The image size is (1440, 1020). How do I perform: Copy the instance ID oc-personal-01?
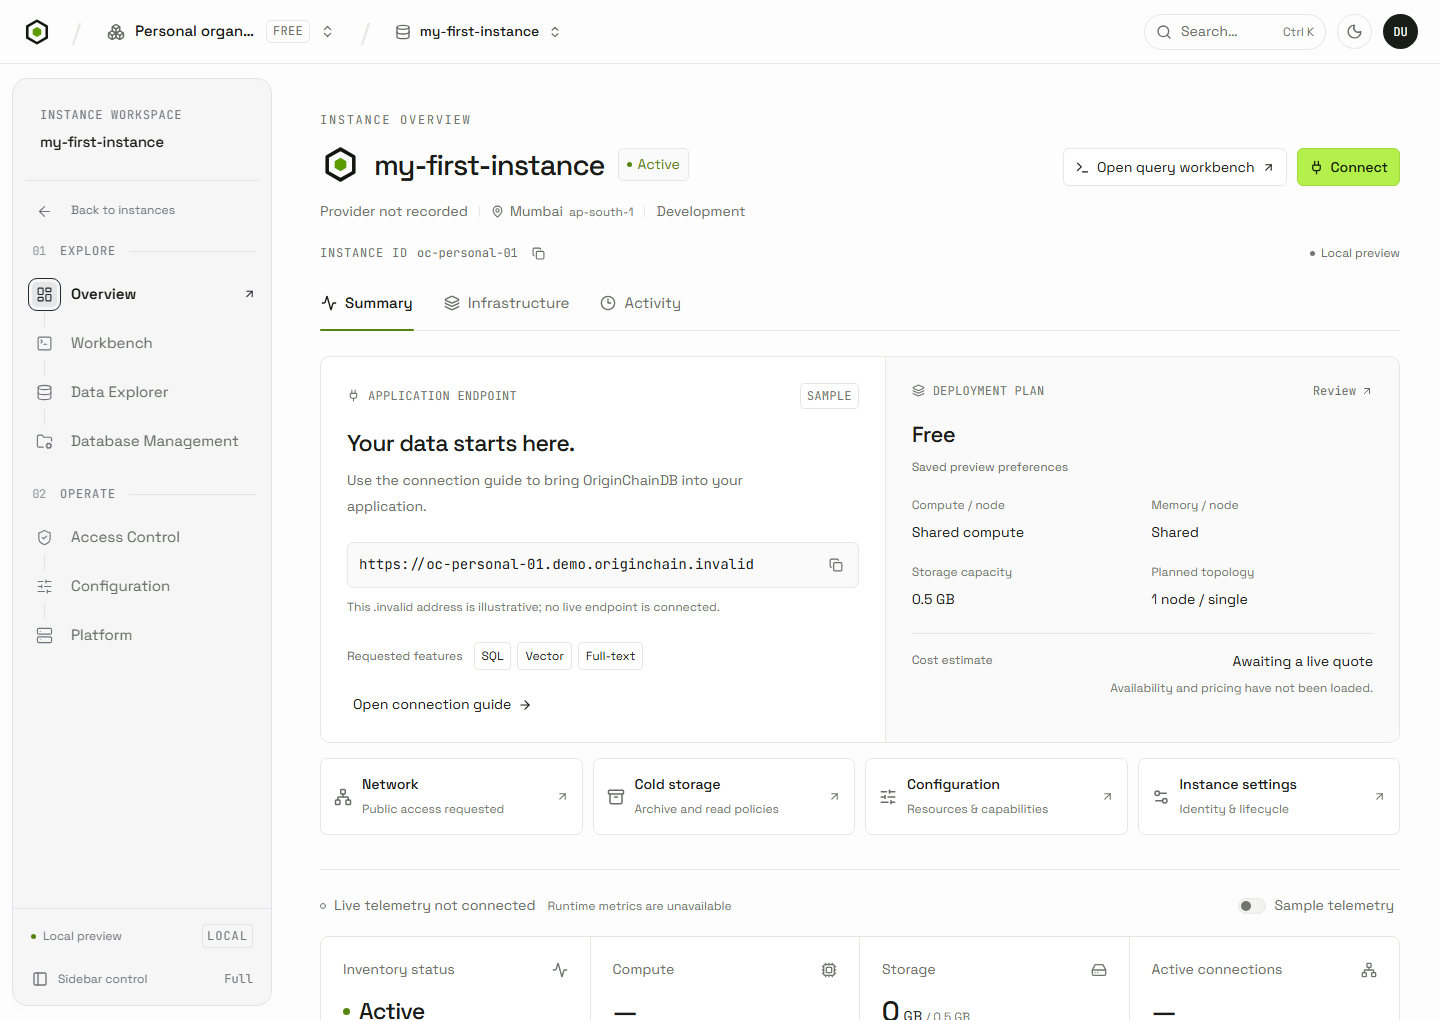[538, 253]
